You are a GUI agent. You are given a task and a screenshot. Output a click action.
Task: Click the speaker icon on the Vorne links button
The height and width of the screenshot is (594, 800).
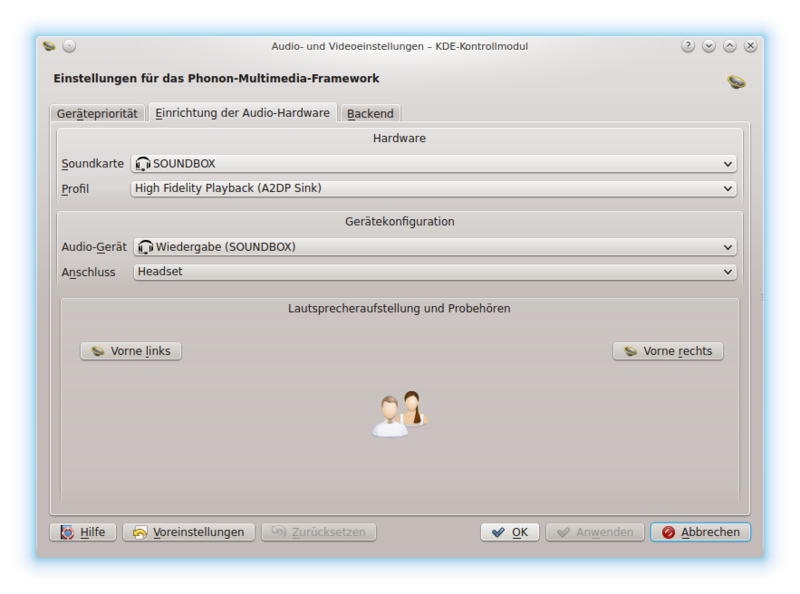(98, 351)
